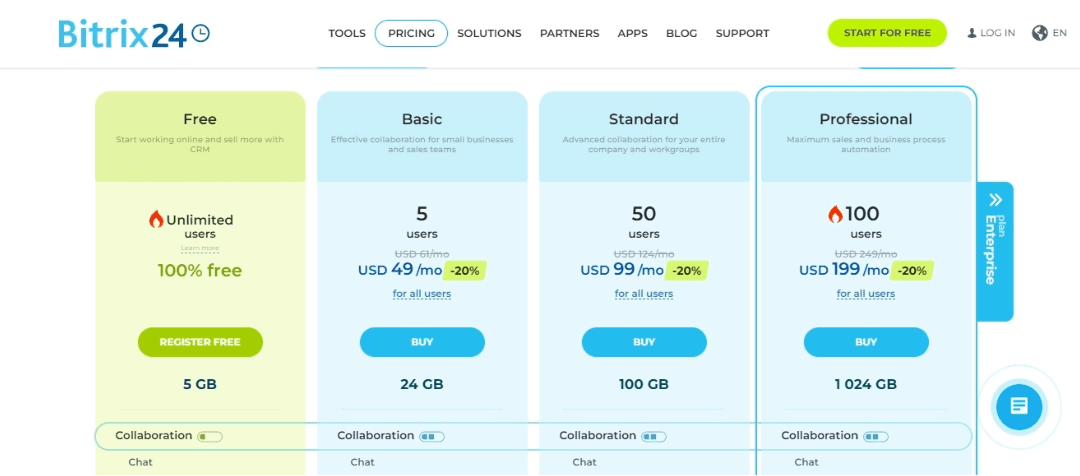Click the Standard plan title
This screenshot has height=476, width=1080.
644,119
